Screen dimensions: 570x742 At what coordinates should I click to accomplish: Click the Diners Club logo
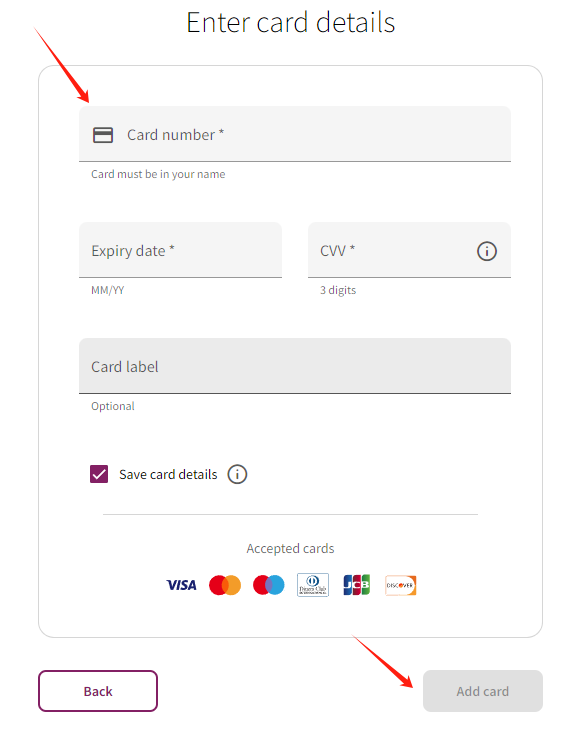(x=313, y=585)
